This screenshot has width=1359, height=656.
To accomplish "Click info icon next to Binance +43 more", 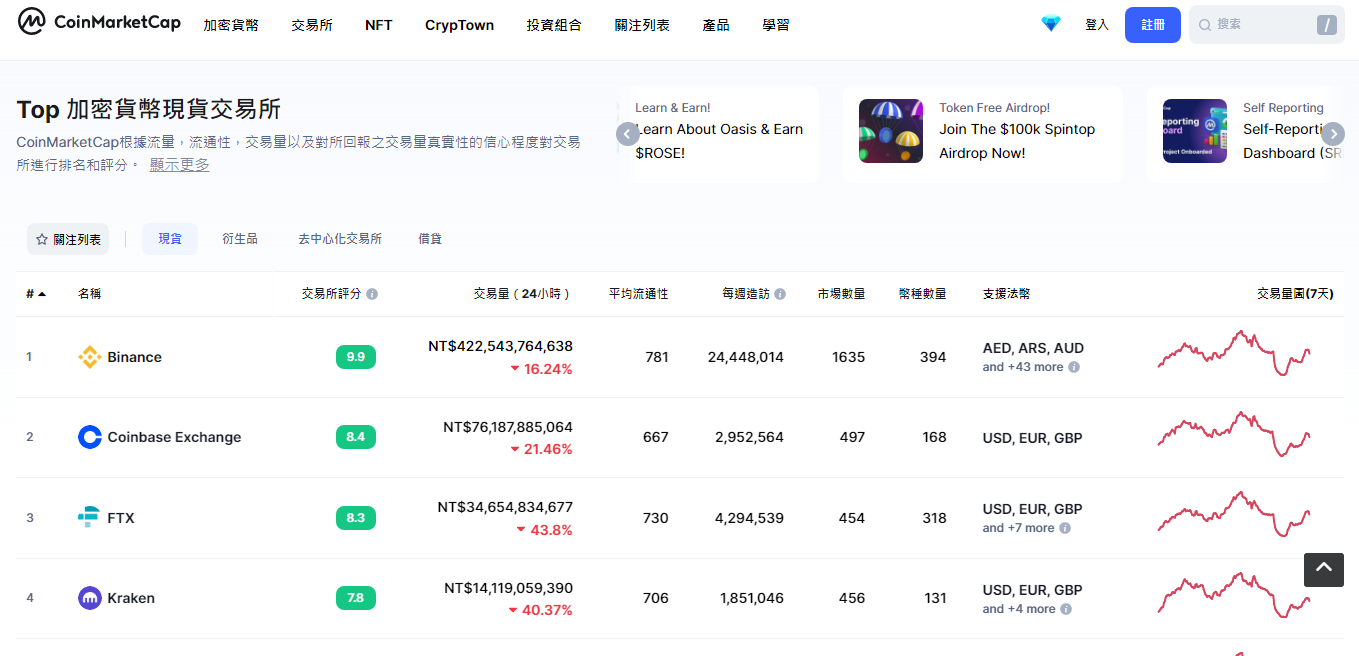I will coord(1074,367).
